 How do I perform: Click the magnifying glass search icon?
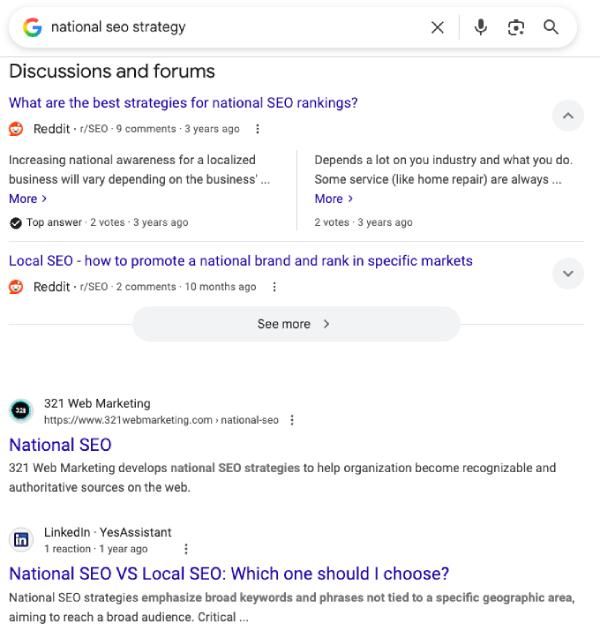point(551,27)
